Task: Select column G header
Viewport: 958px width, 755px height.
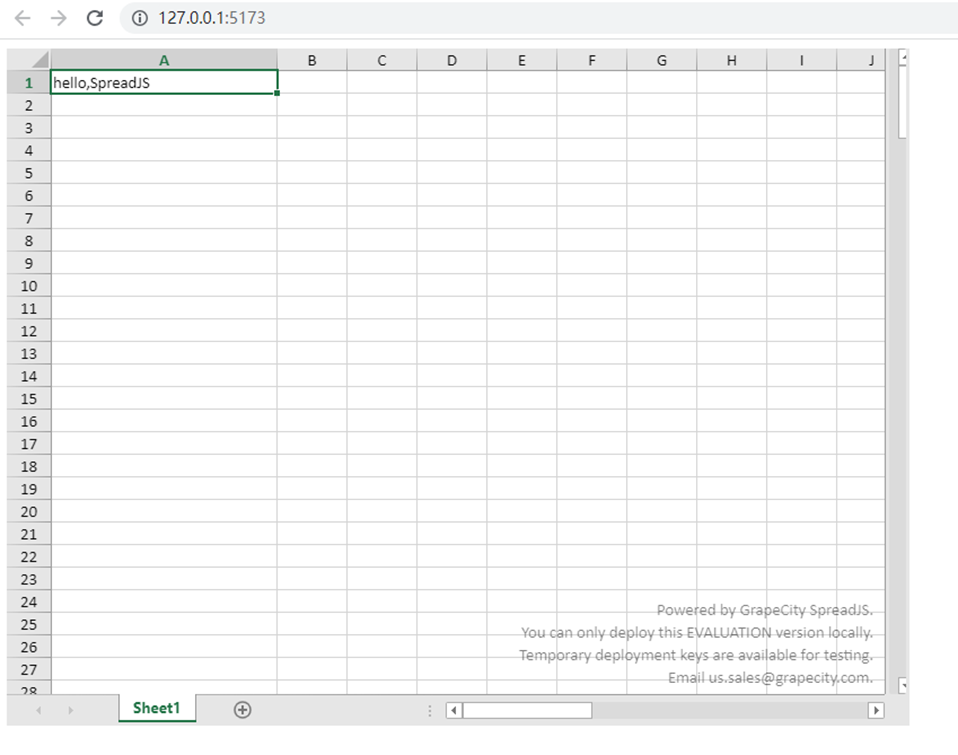Action: [662, 60]
